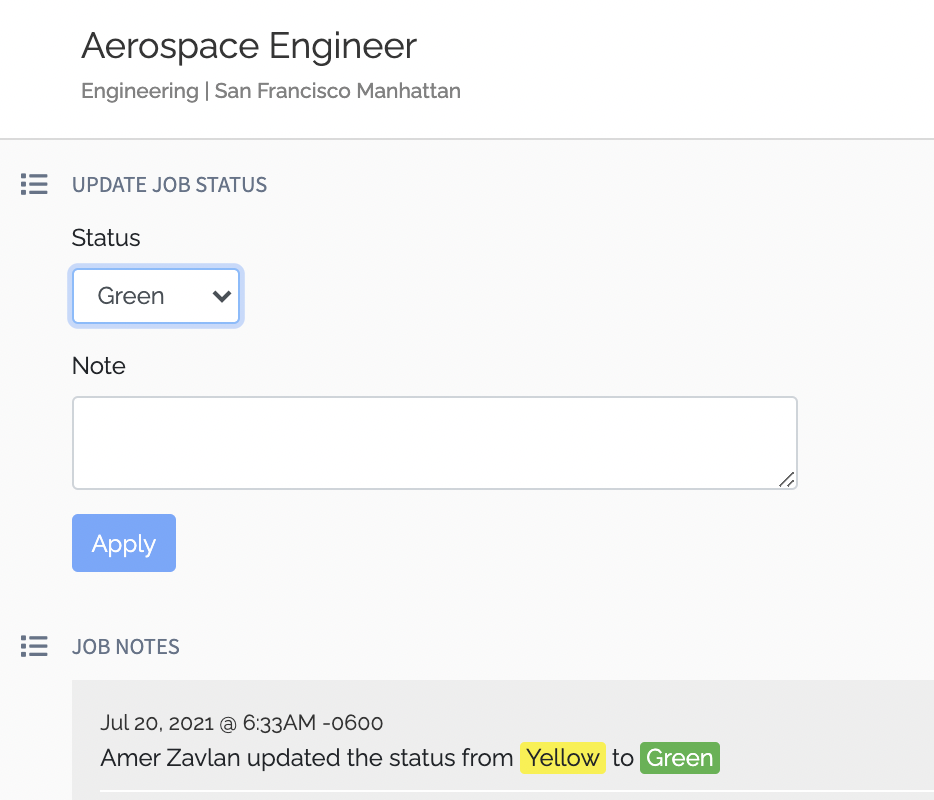Screen dimensions: 934x800
Task: Click the word Green inside the Status select
Action: point(131,296)
